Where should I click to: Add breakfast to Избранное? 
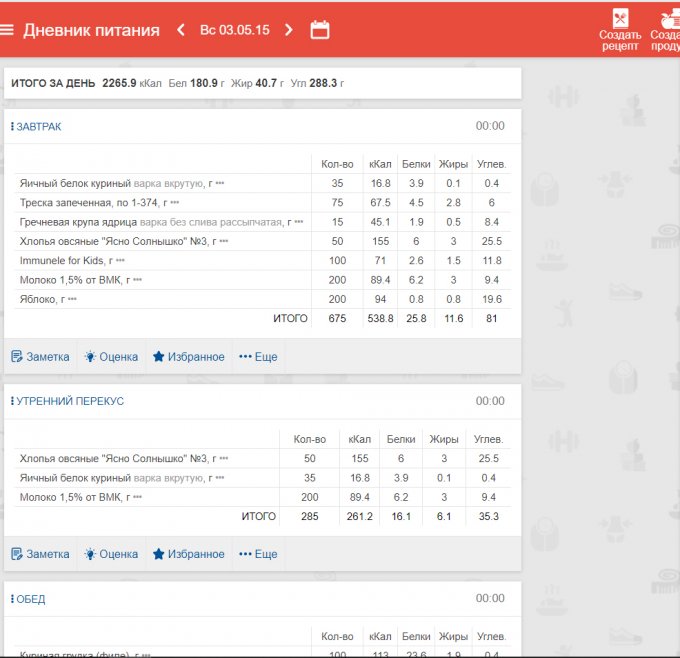pyautogui.click(x=188, y=357)
